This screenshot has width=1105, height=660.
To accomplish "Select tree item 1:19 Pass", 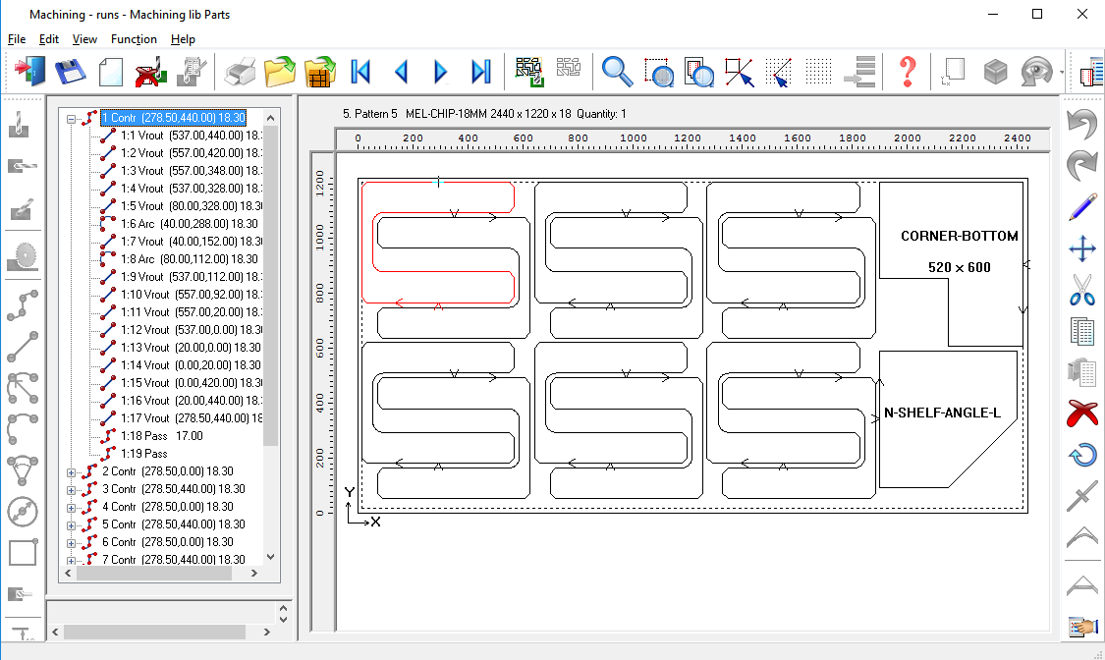I will [144, 454].
